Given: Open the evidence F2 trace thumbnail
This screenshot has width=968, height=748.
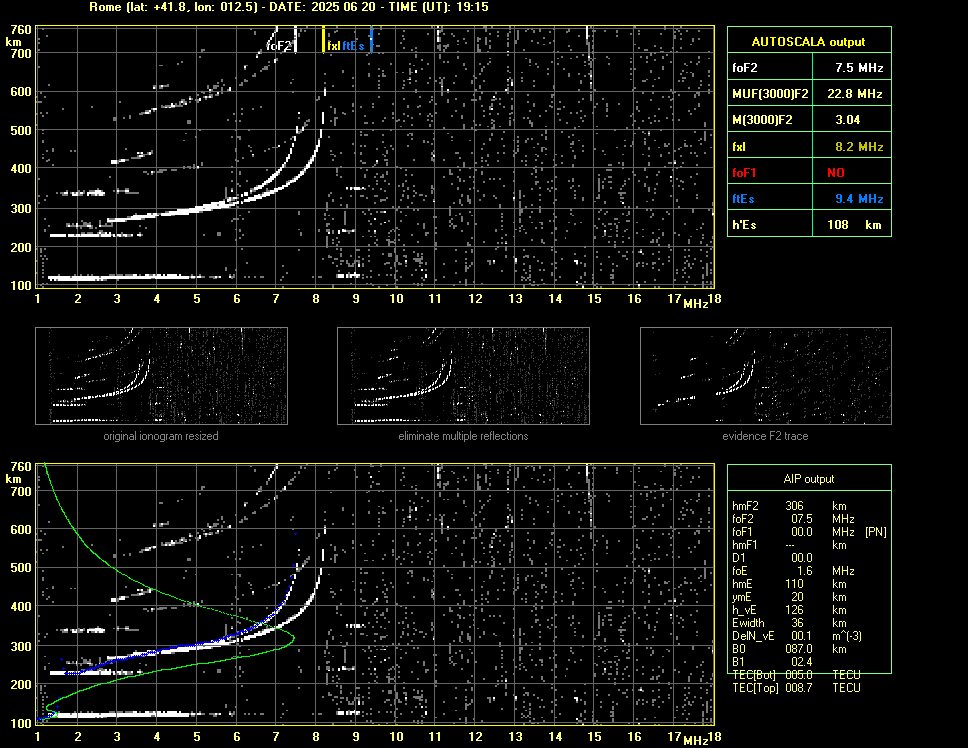Looking at the screenshot, I should click(766, 376).
